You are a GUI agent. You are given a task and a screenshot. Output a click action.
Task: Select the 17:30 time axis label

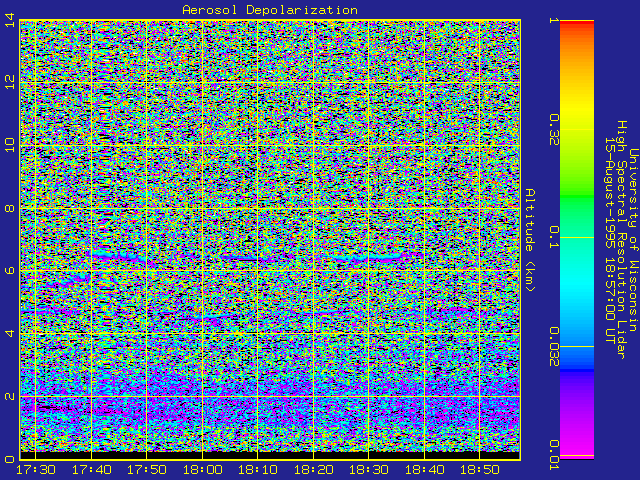tap(36, 470)
